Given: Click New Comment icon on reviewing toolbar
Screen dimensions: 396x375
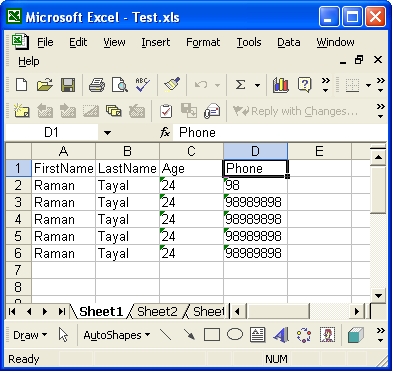Looking at the screenshot, I should [x=22, y=111].
